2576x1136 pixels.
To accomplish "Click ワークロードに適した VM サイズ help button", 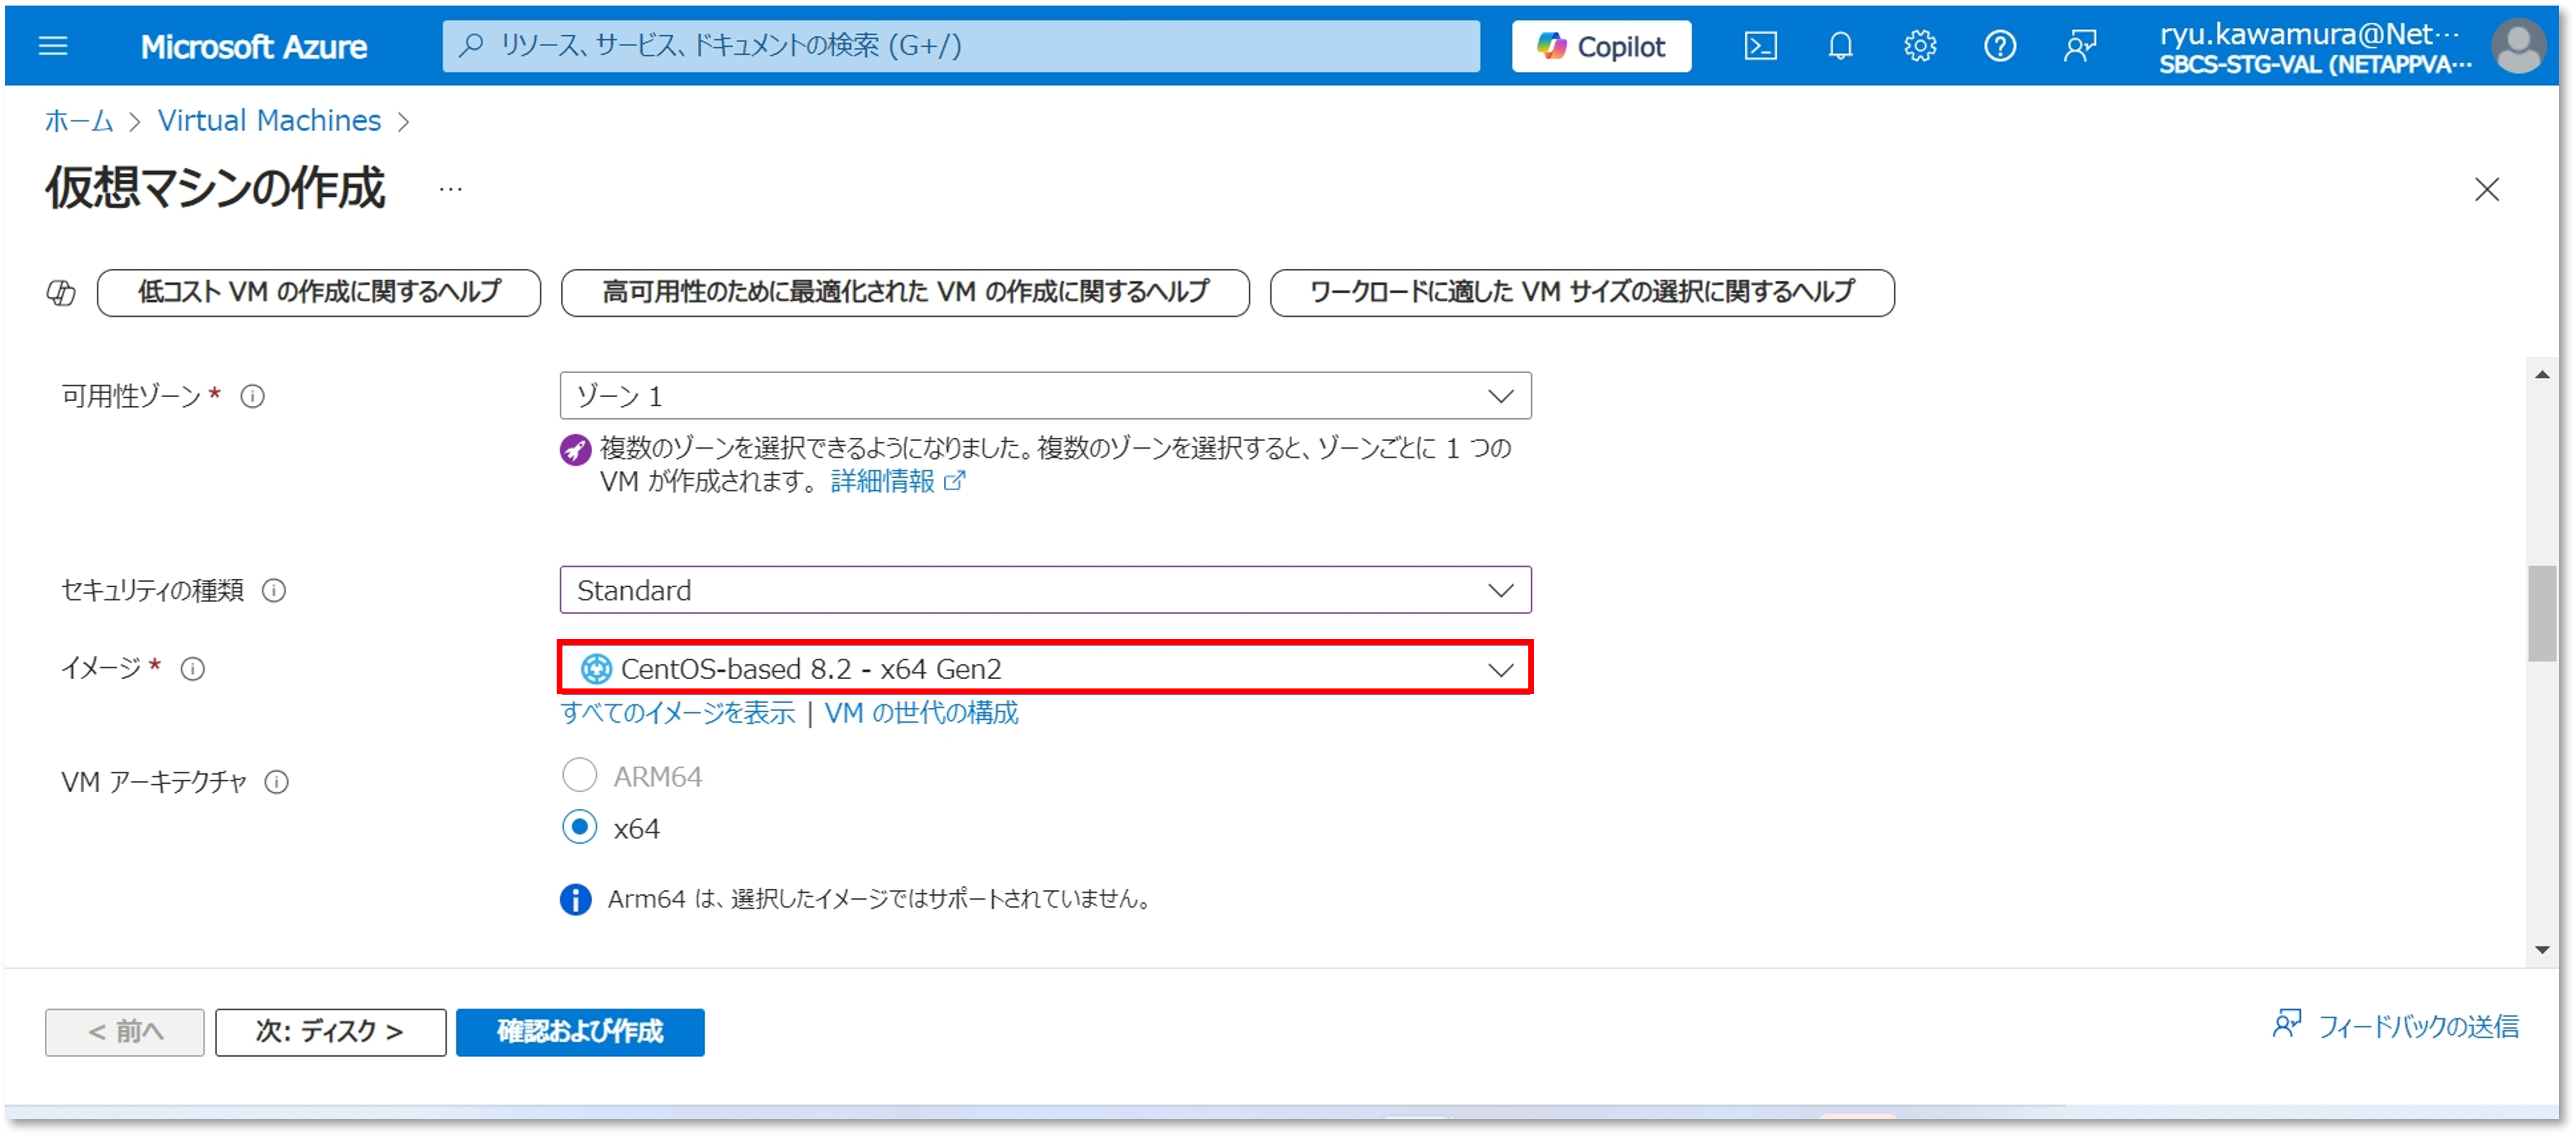I will (1582, 293).
